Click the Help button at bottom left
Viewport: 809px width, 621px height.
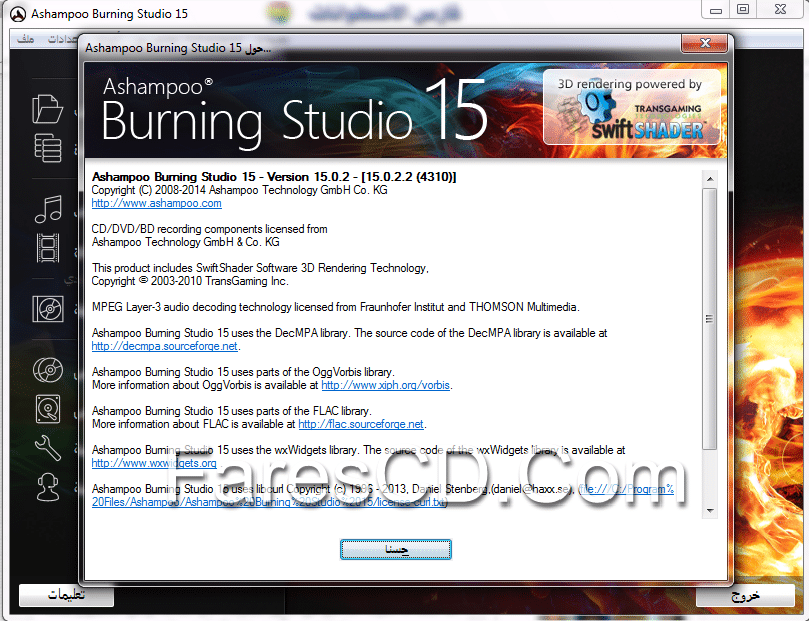pos(66,595)
